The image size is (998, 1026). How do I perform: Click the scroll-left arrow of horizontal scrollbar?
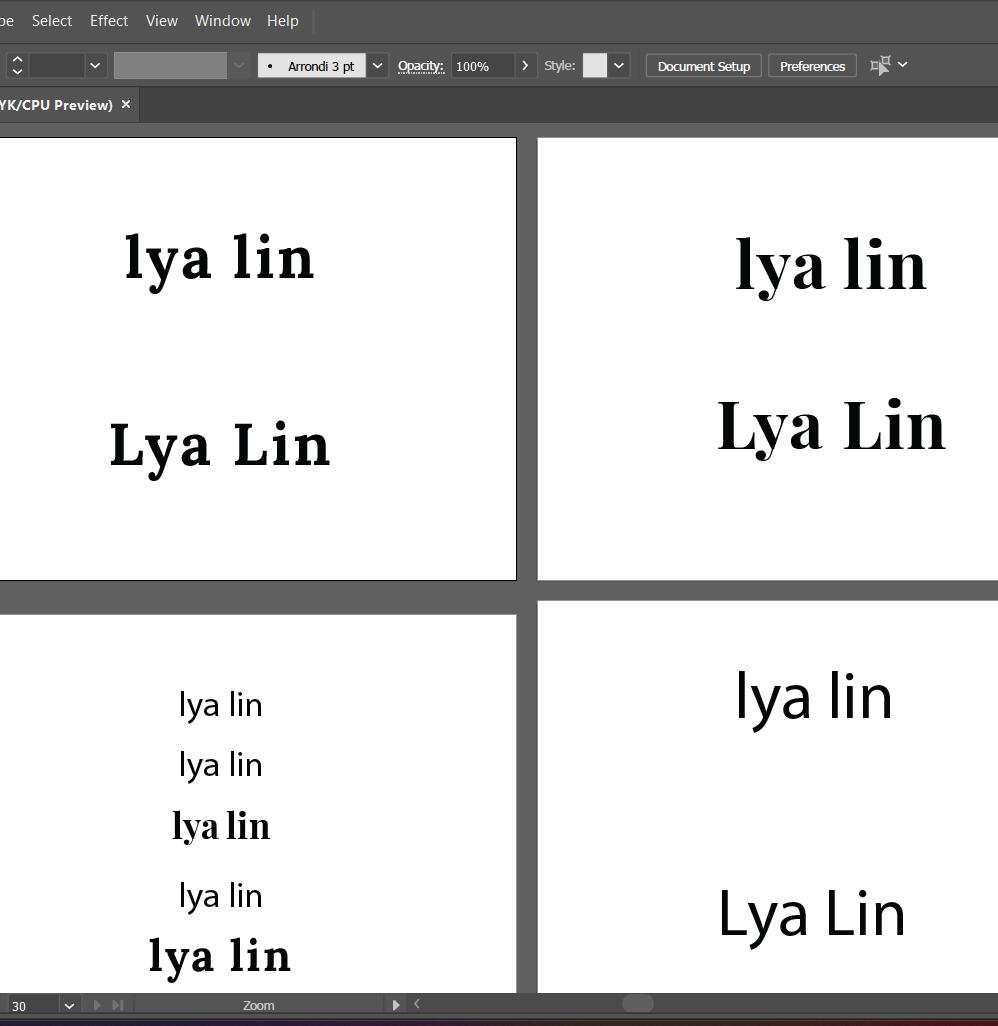point(417,1005)
